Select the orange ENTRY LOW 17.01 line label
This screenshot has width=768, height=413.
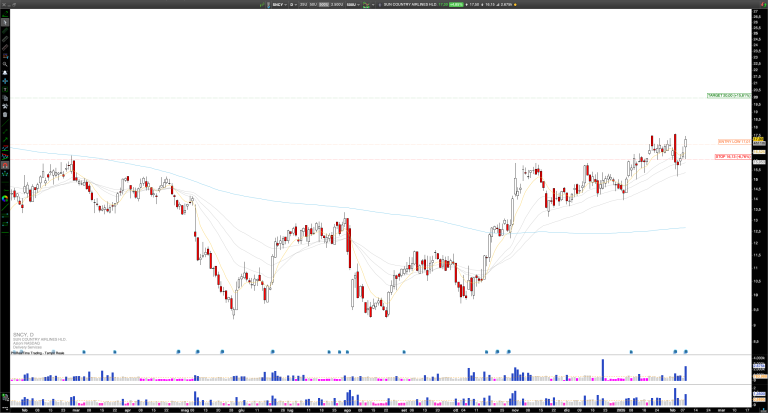click(733, 141)
